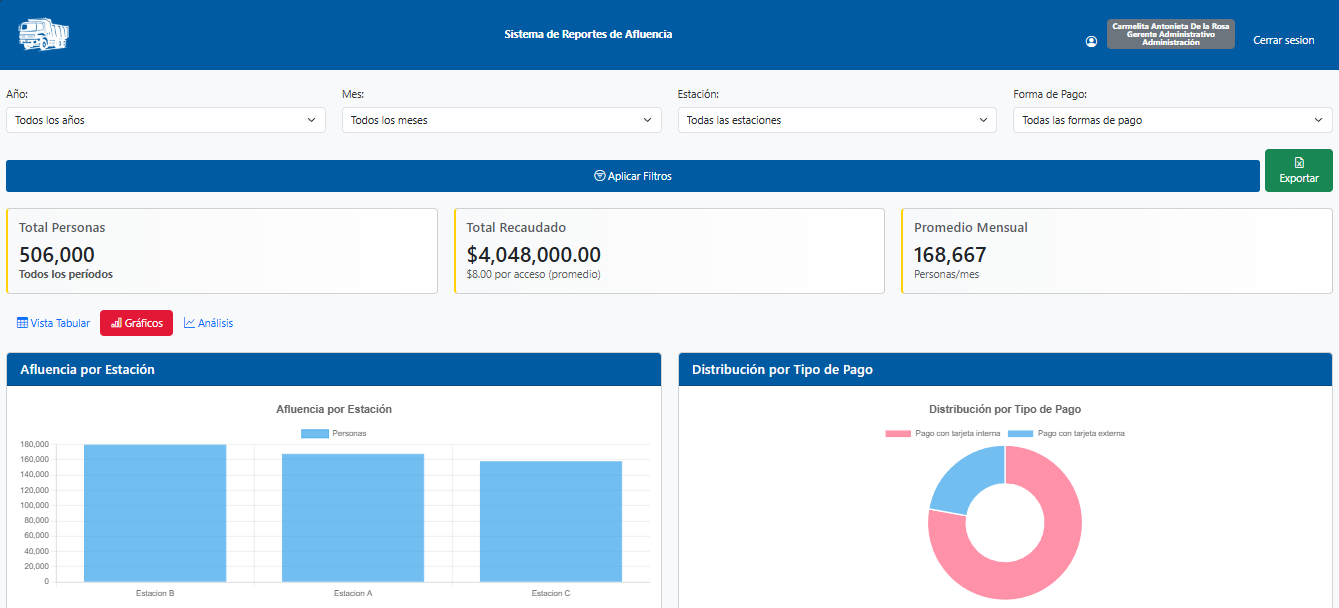Expand the Forma de Pago dropdown

point(1172,120)
